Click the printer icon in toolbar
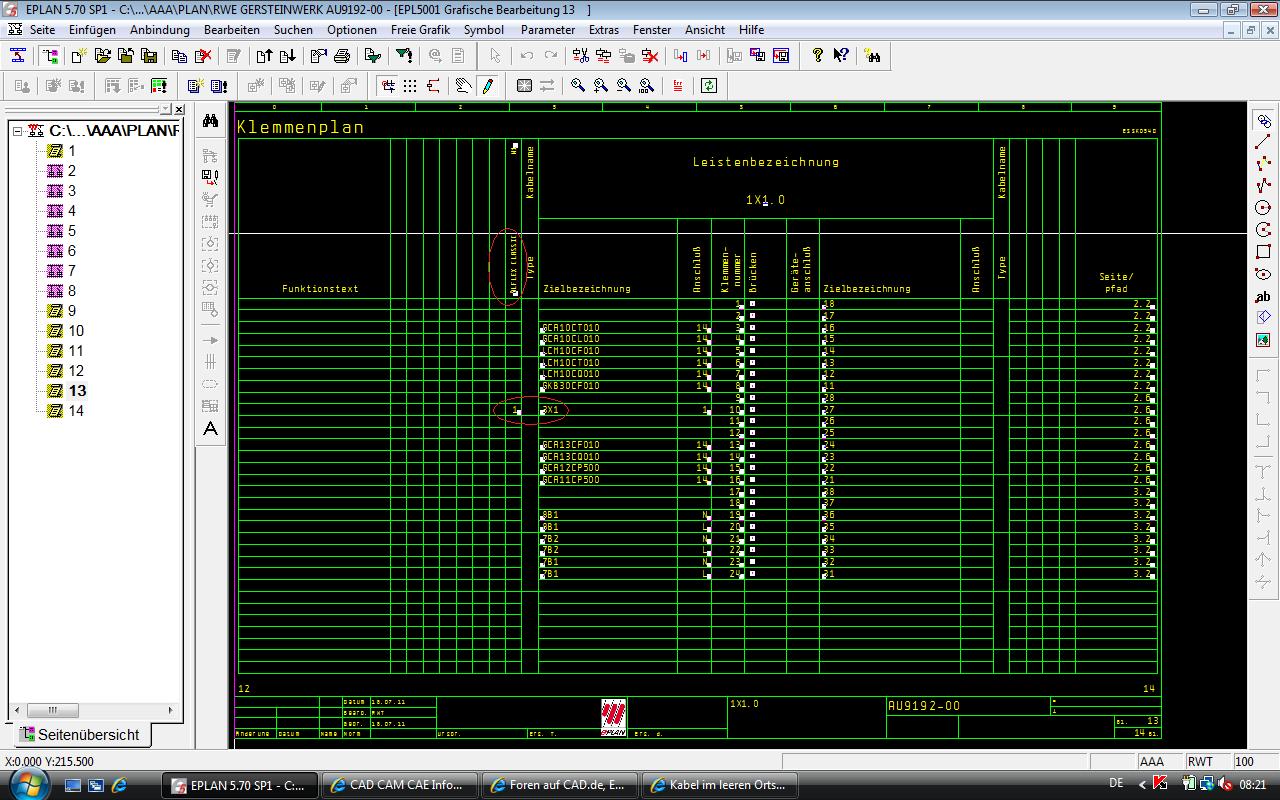Viewport: 1280px width, 800px height. (342, 56)
